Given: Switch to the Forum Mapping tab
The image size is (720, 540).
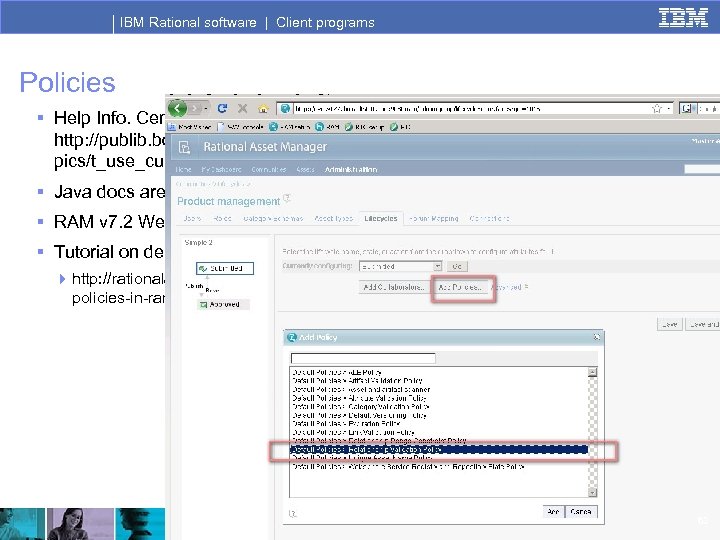Looking at the screenshot, I should 433,219.
